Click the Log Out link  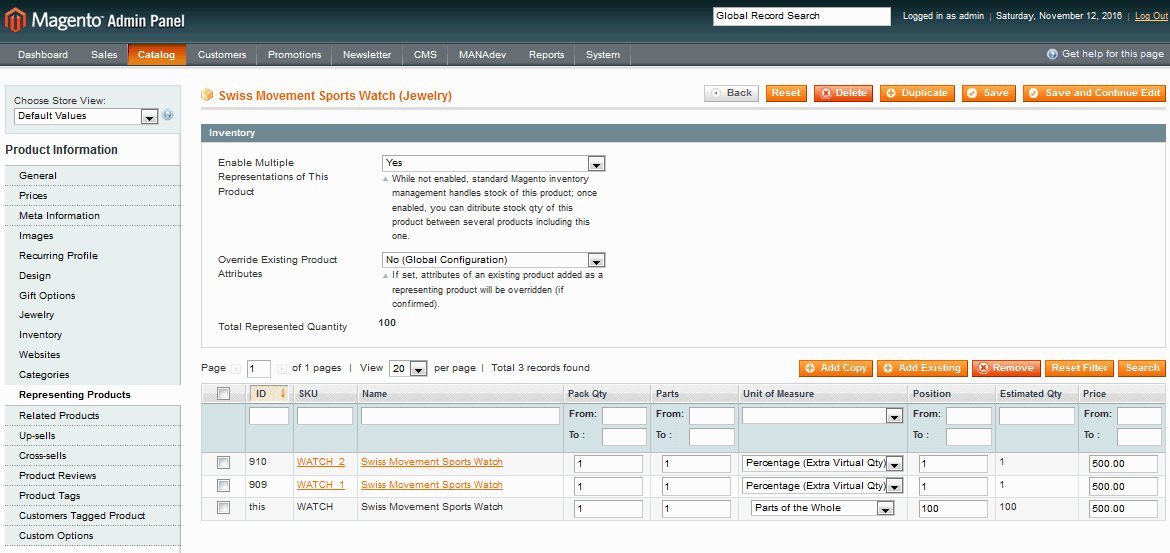(1152, 16)
